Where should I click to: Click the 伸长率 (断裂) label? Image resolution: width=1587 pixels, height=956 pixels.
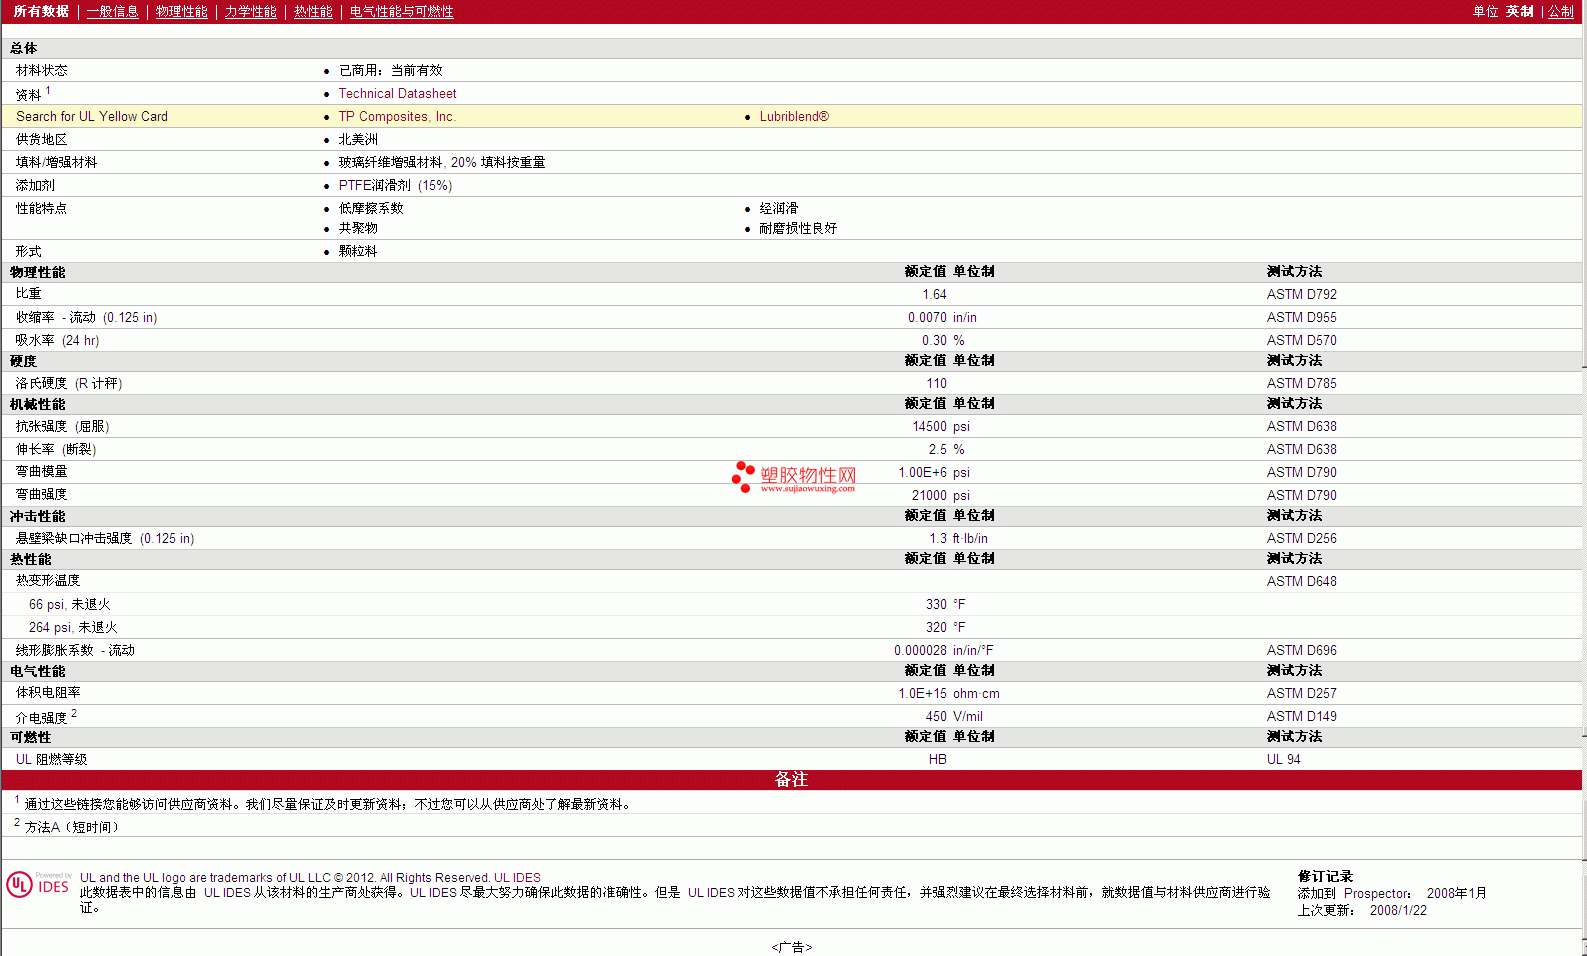coord(56,450)
